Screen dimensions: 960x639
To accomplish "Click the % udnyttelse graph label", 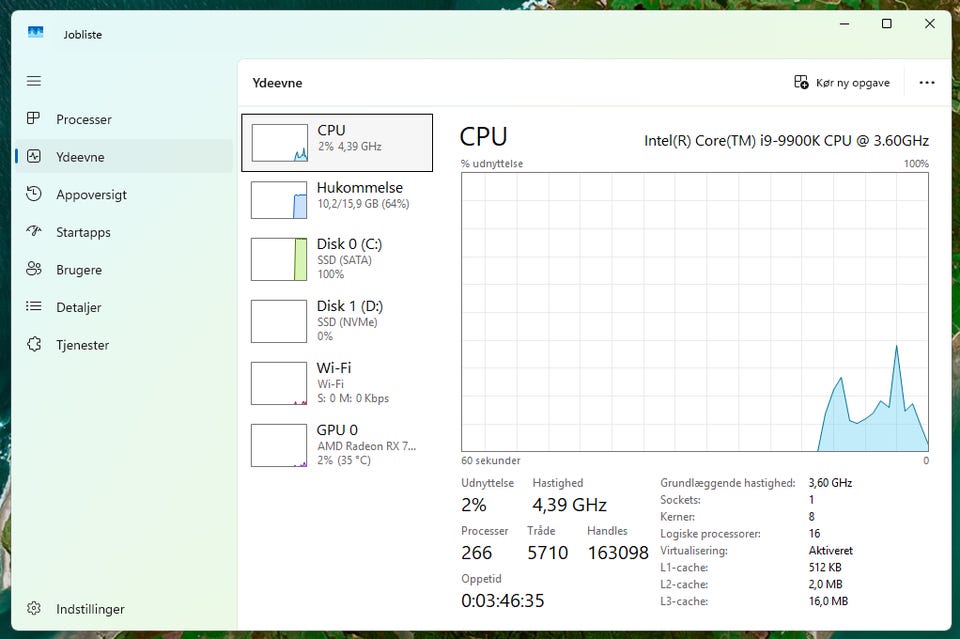I will point(492,163).
